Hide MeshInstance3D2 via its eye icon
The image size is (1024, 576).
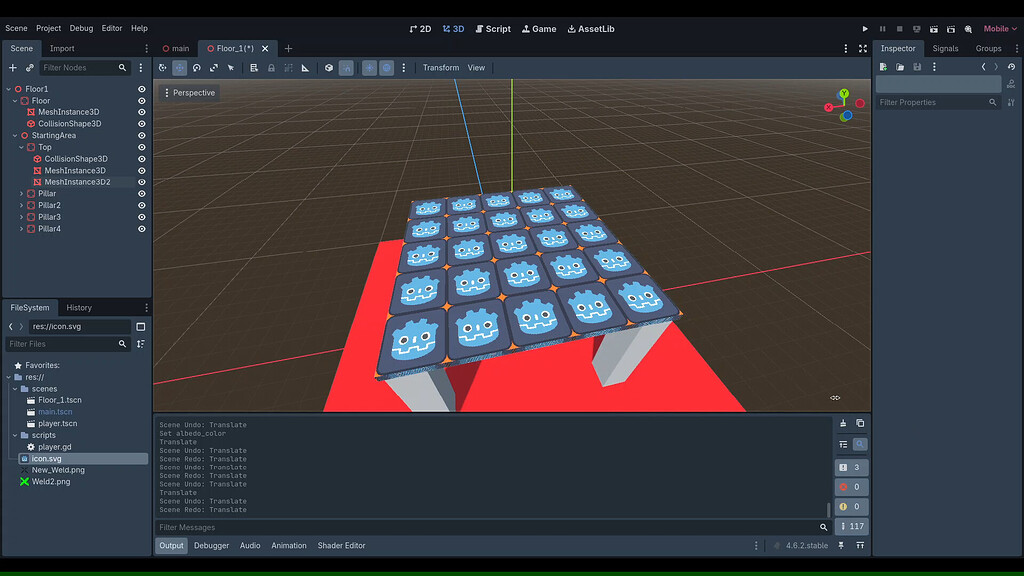pos(142,182)
